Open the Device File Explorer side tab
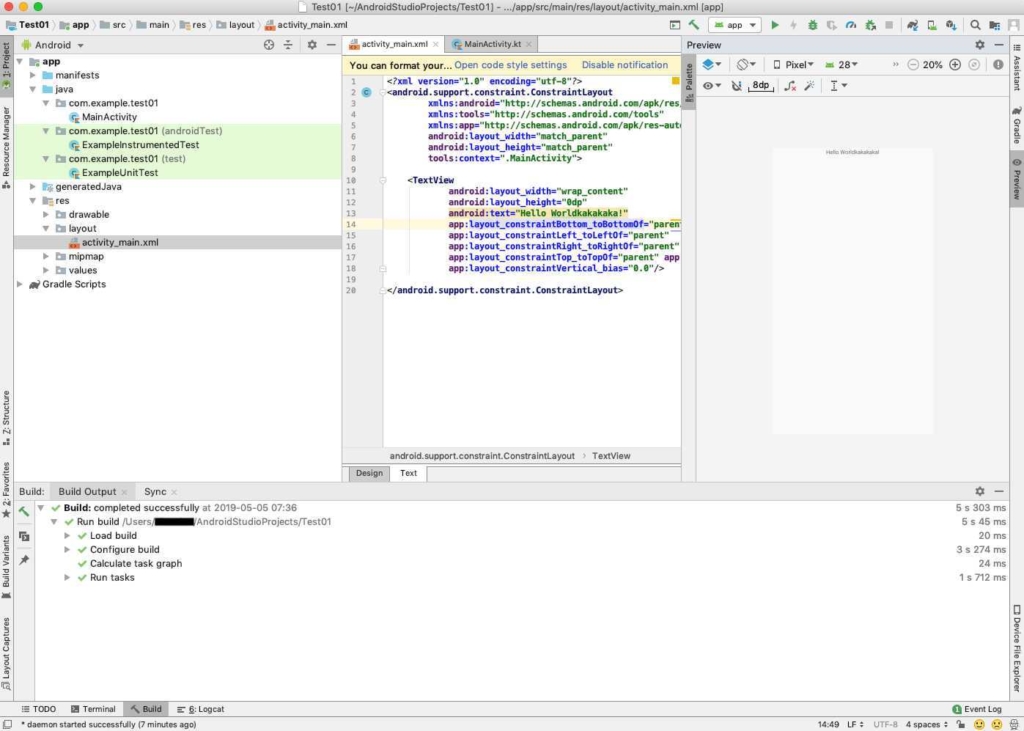Viewport: 1024px width, 731px height. pyautogui.click(x=1017, y=647)
